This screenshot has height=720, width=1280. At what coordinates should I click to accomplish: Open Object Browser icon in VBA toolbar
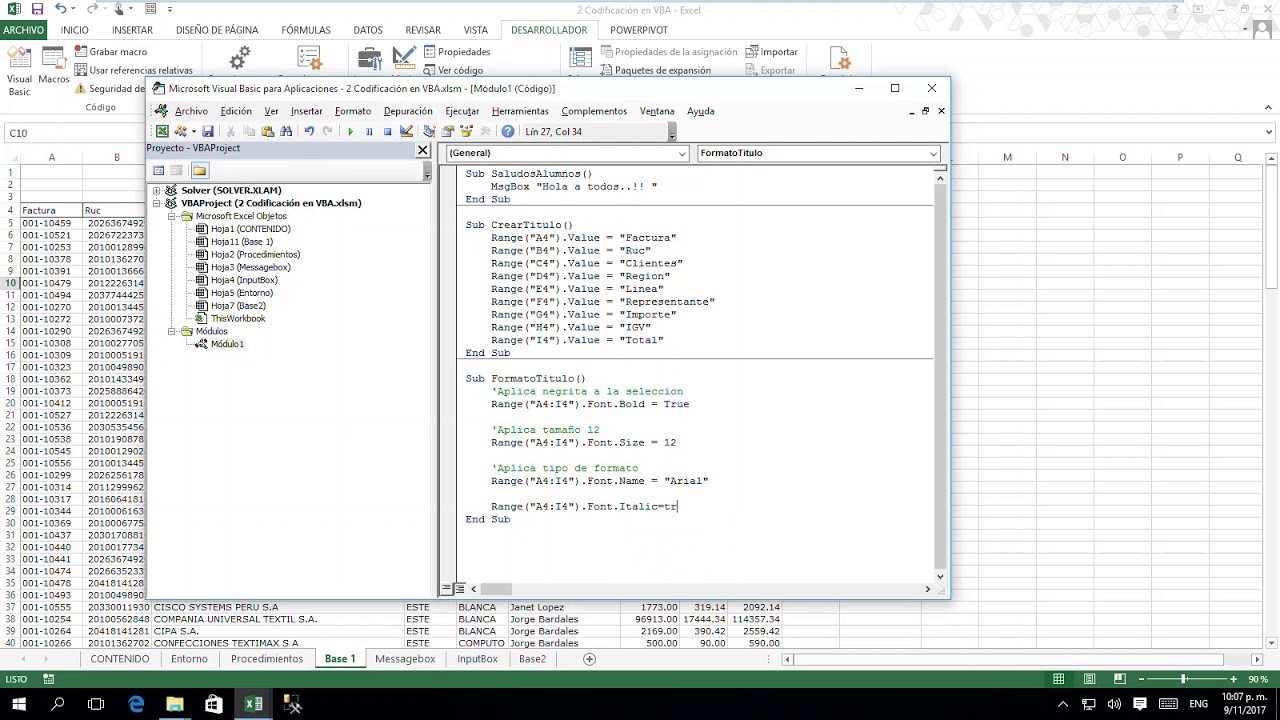click(x=466, y=131)
